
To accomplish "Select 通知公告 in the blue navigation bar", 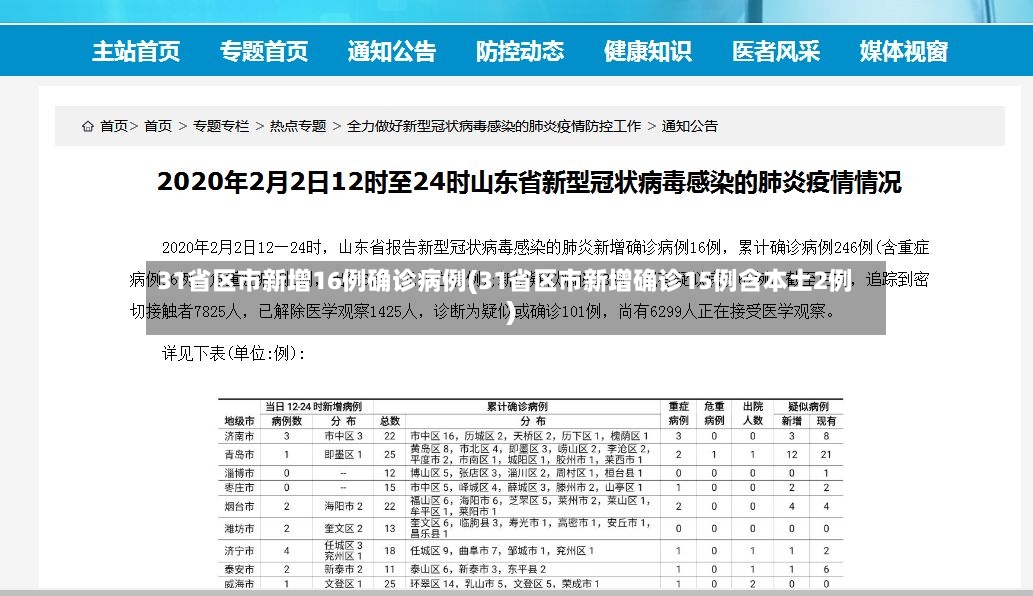I will pyautogui.click(x=392, y=51).
